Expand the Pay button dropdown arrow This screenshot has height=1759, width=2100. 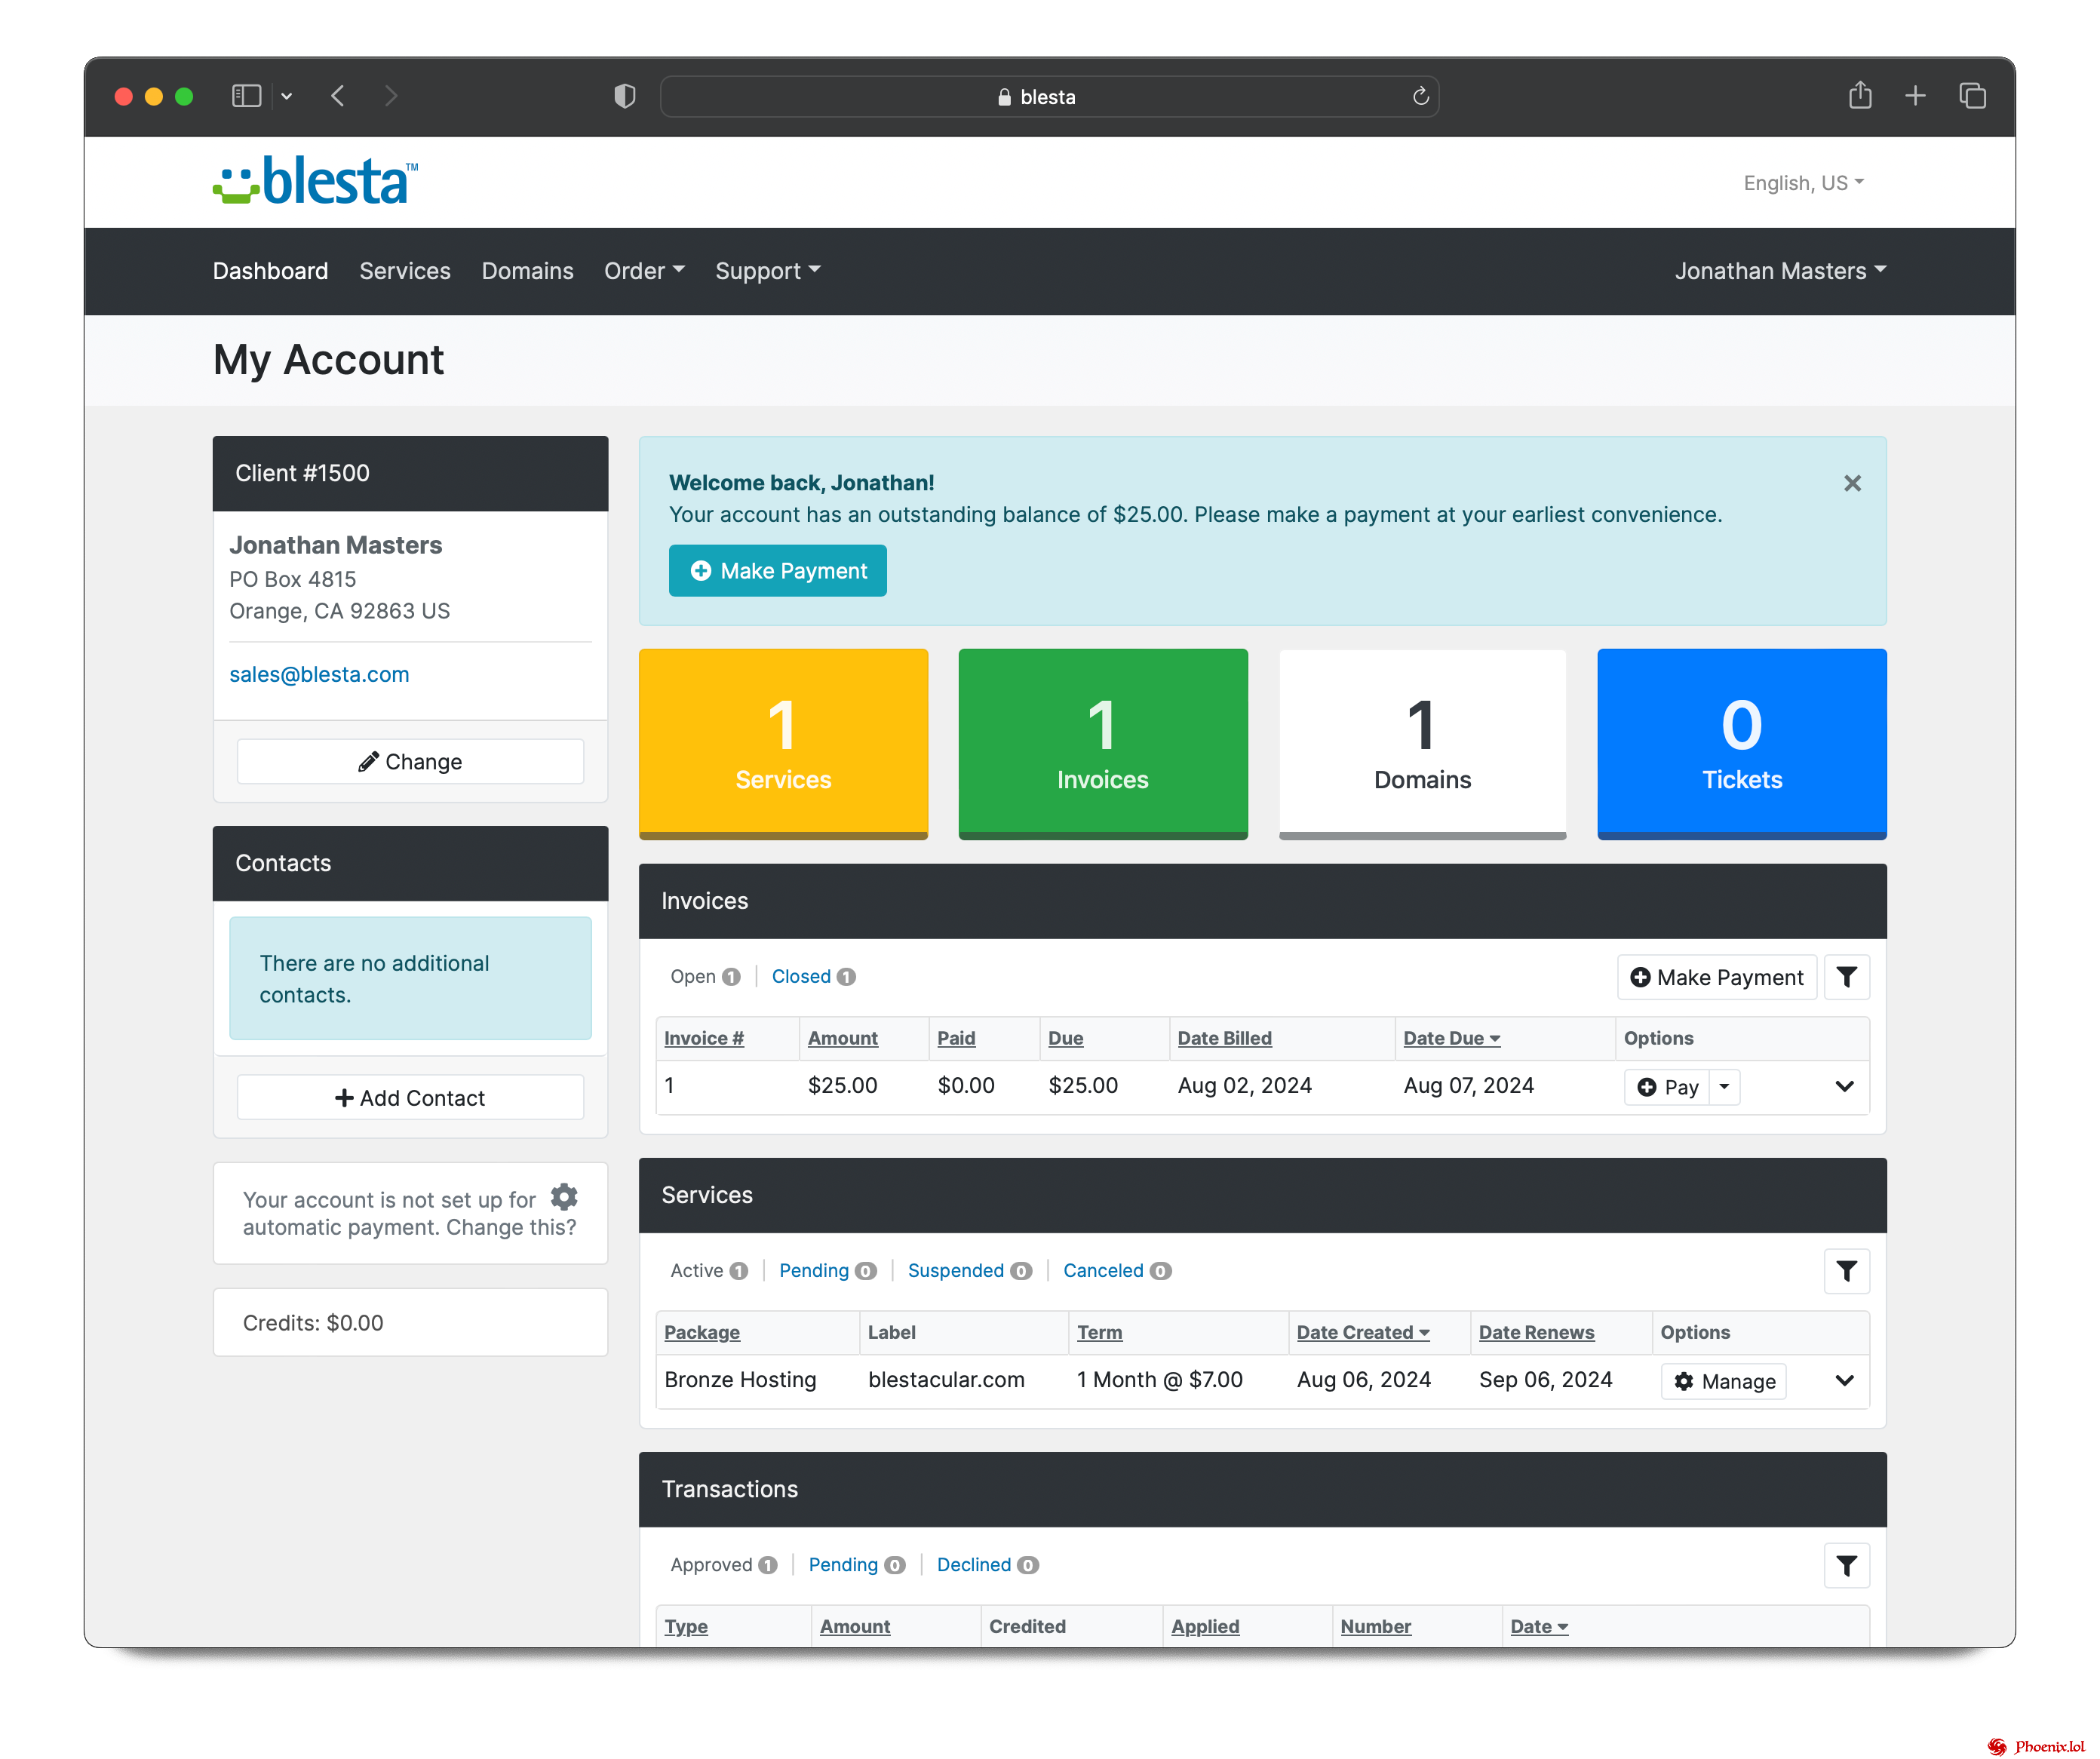click(1723, 1087)
